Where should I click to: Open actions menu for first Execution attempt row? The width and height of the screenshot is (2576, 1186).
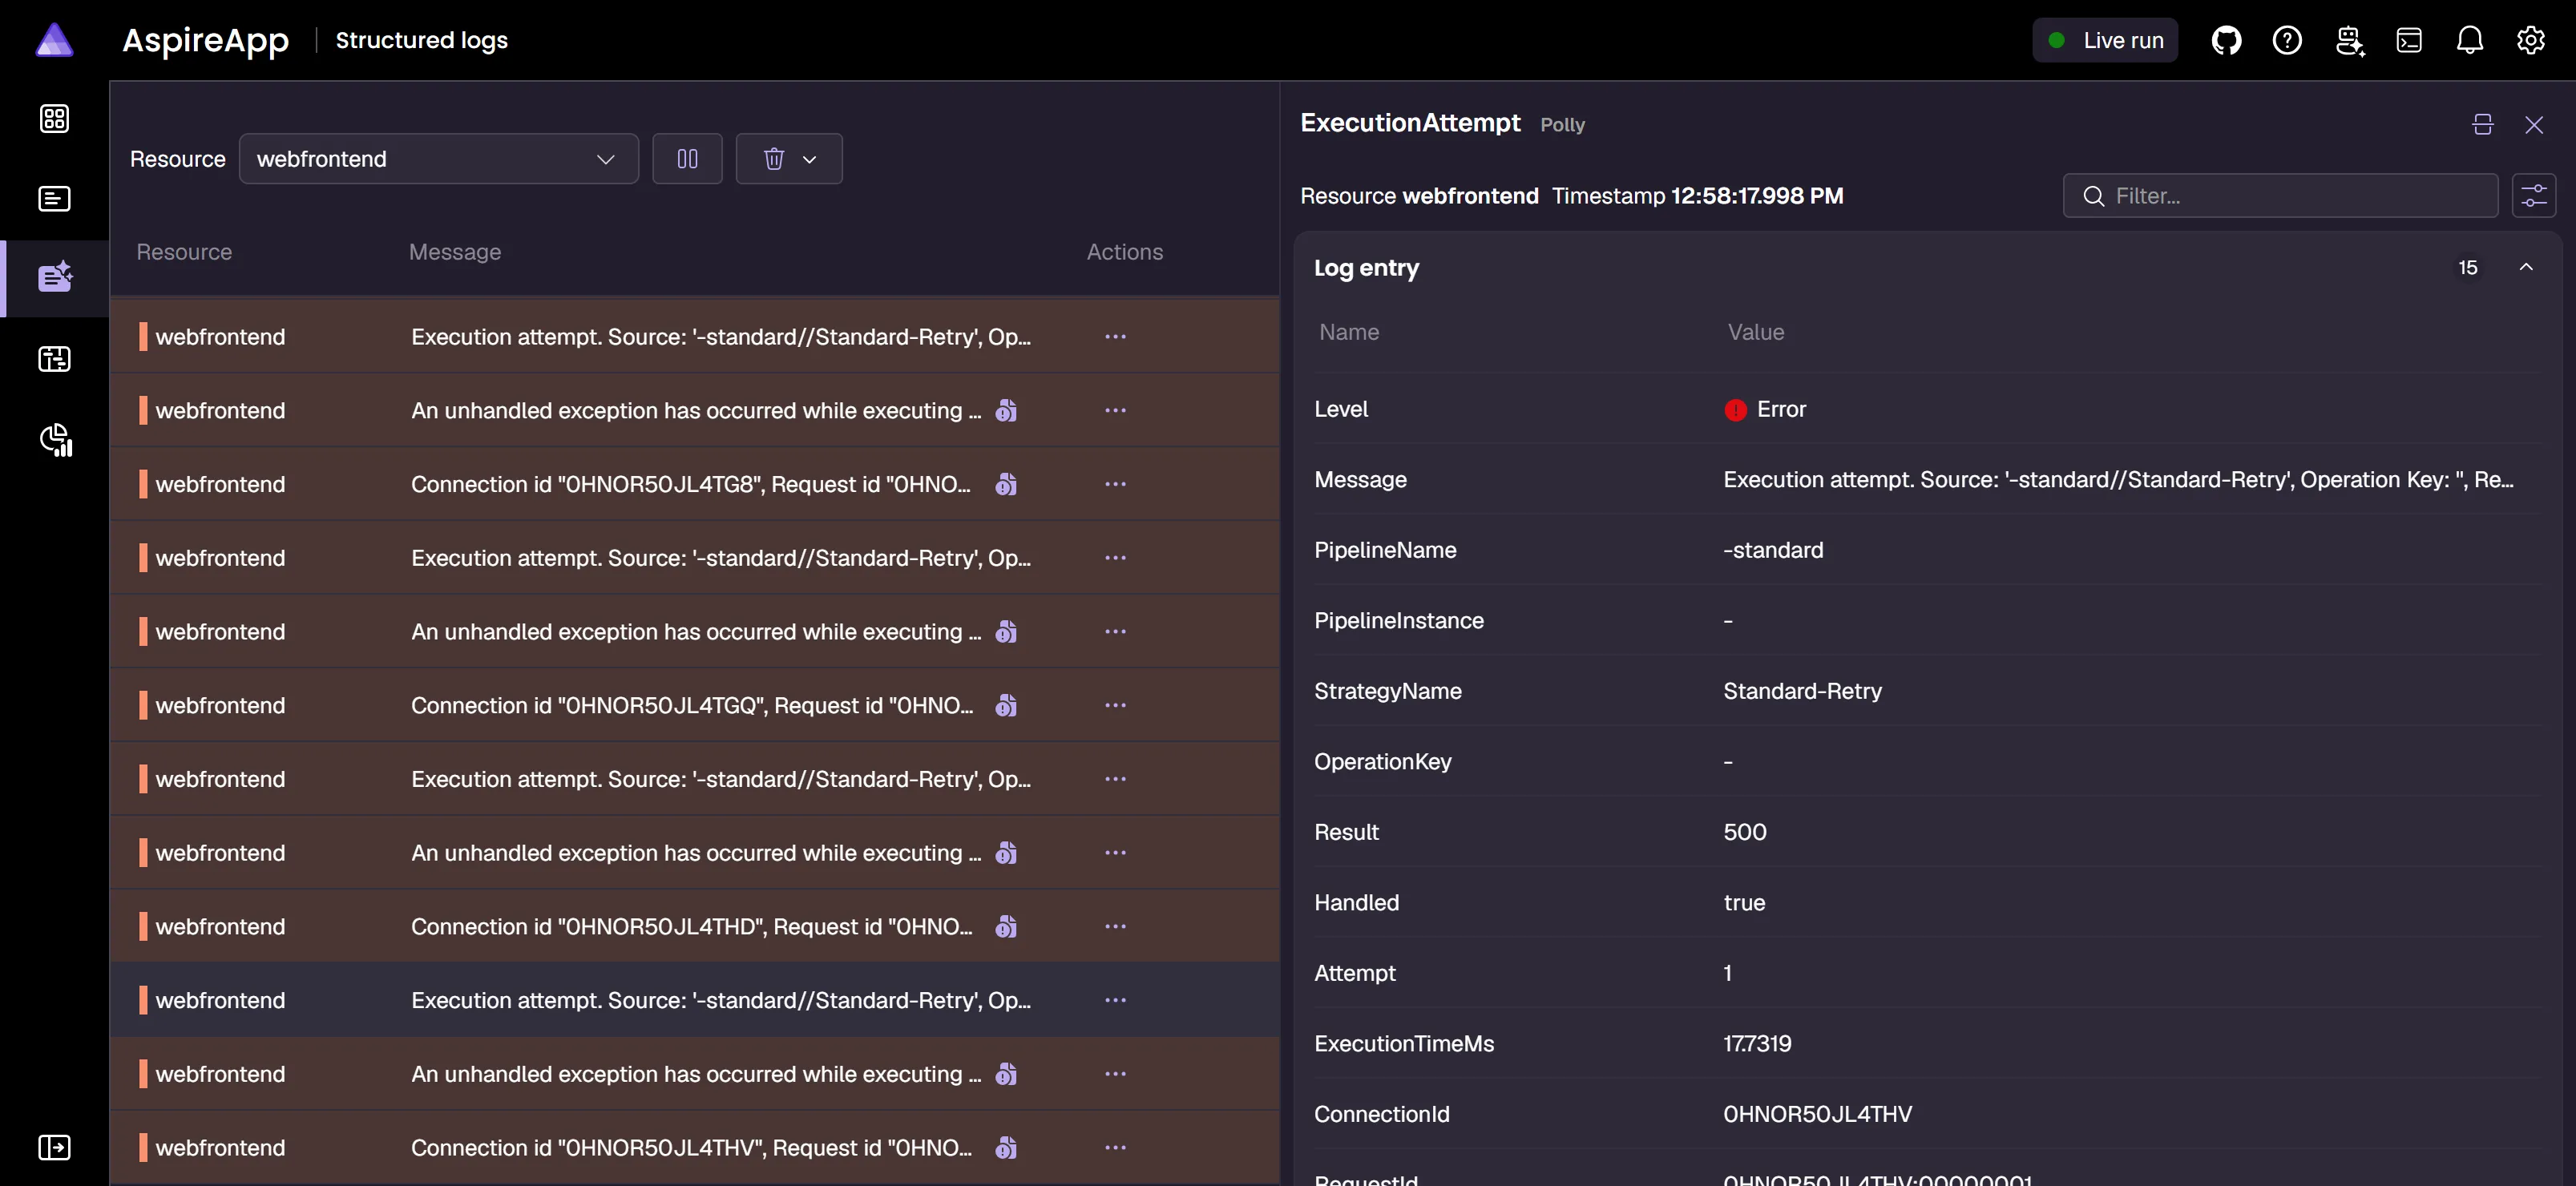pyautogui.click(x=1115, y=337)
